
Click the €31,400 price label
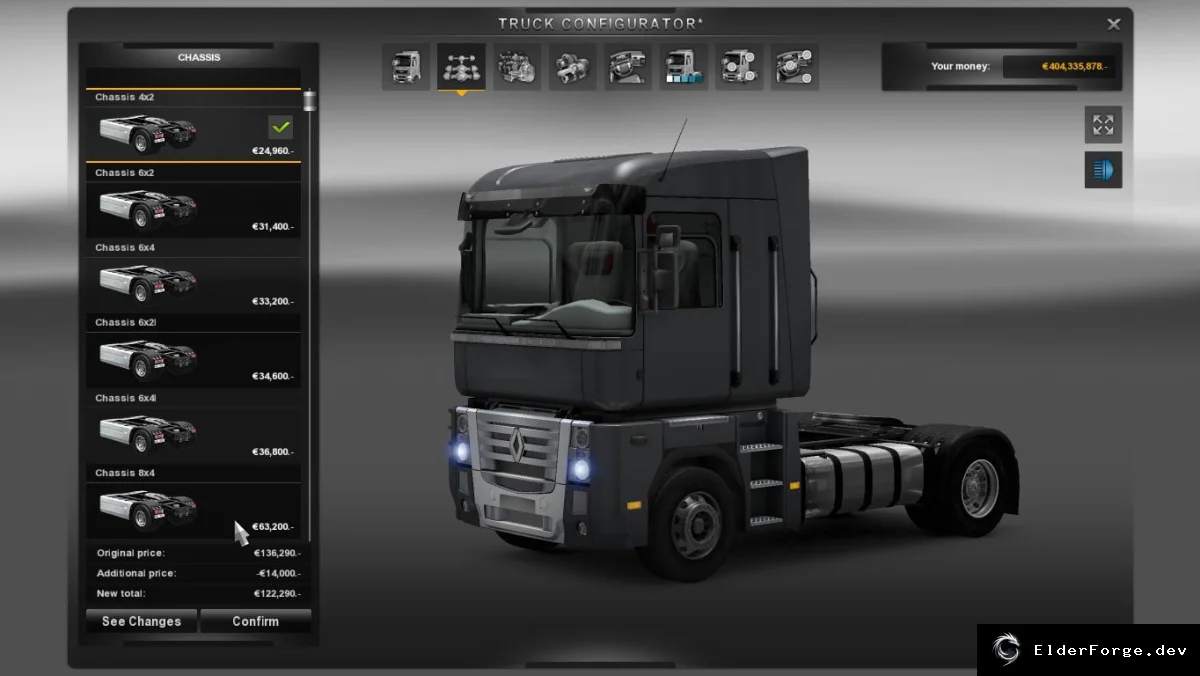pyautogui.click(x=273, y=227)
